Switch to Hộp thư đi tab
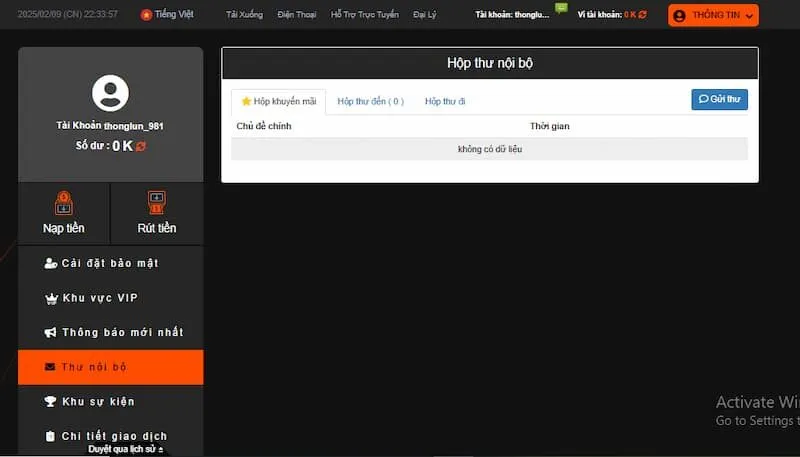The width and height of the screenshot is (800, 457). (445, 101)
